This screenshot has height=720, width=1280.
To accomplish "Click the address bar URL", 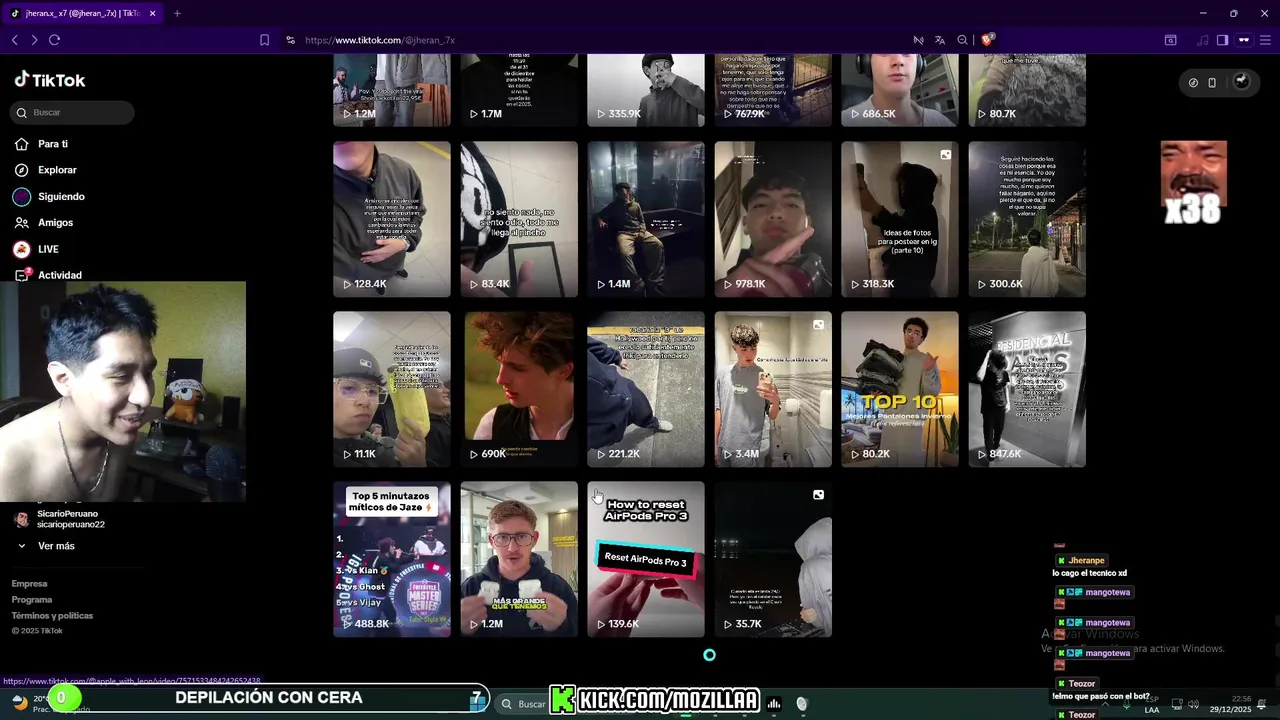I will click(x=380, y=40).
